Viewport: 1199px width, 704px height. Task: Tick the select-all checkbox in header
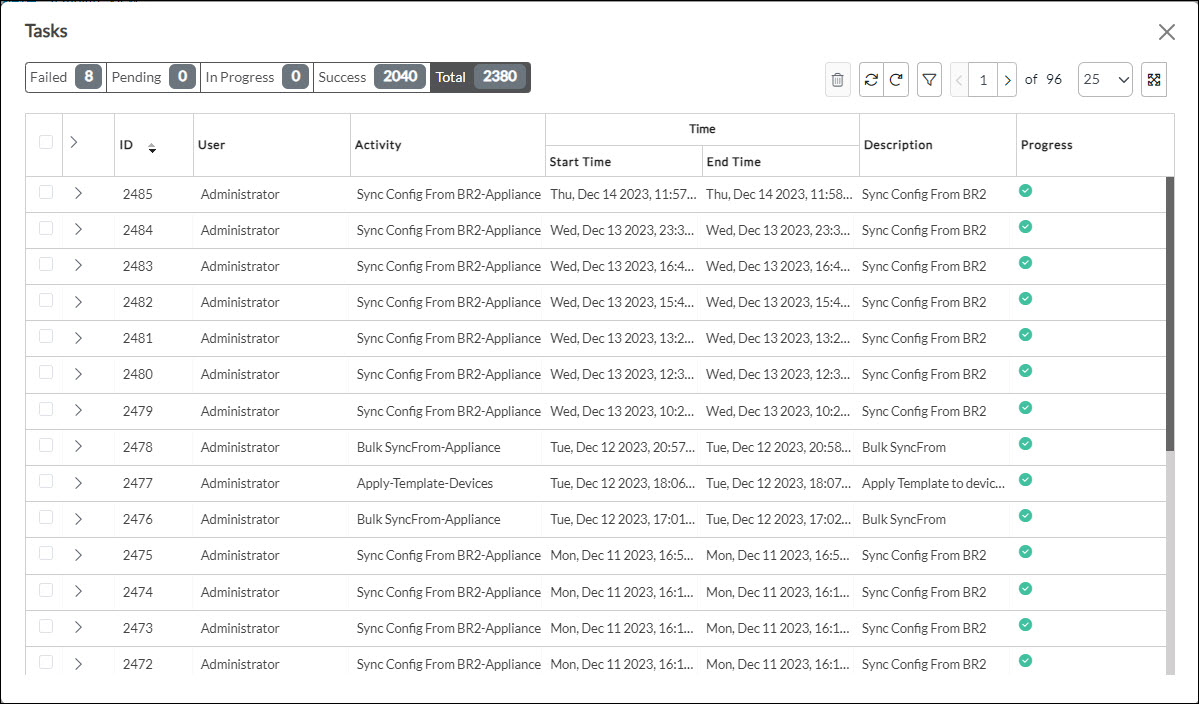[46, 142]
